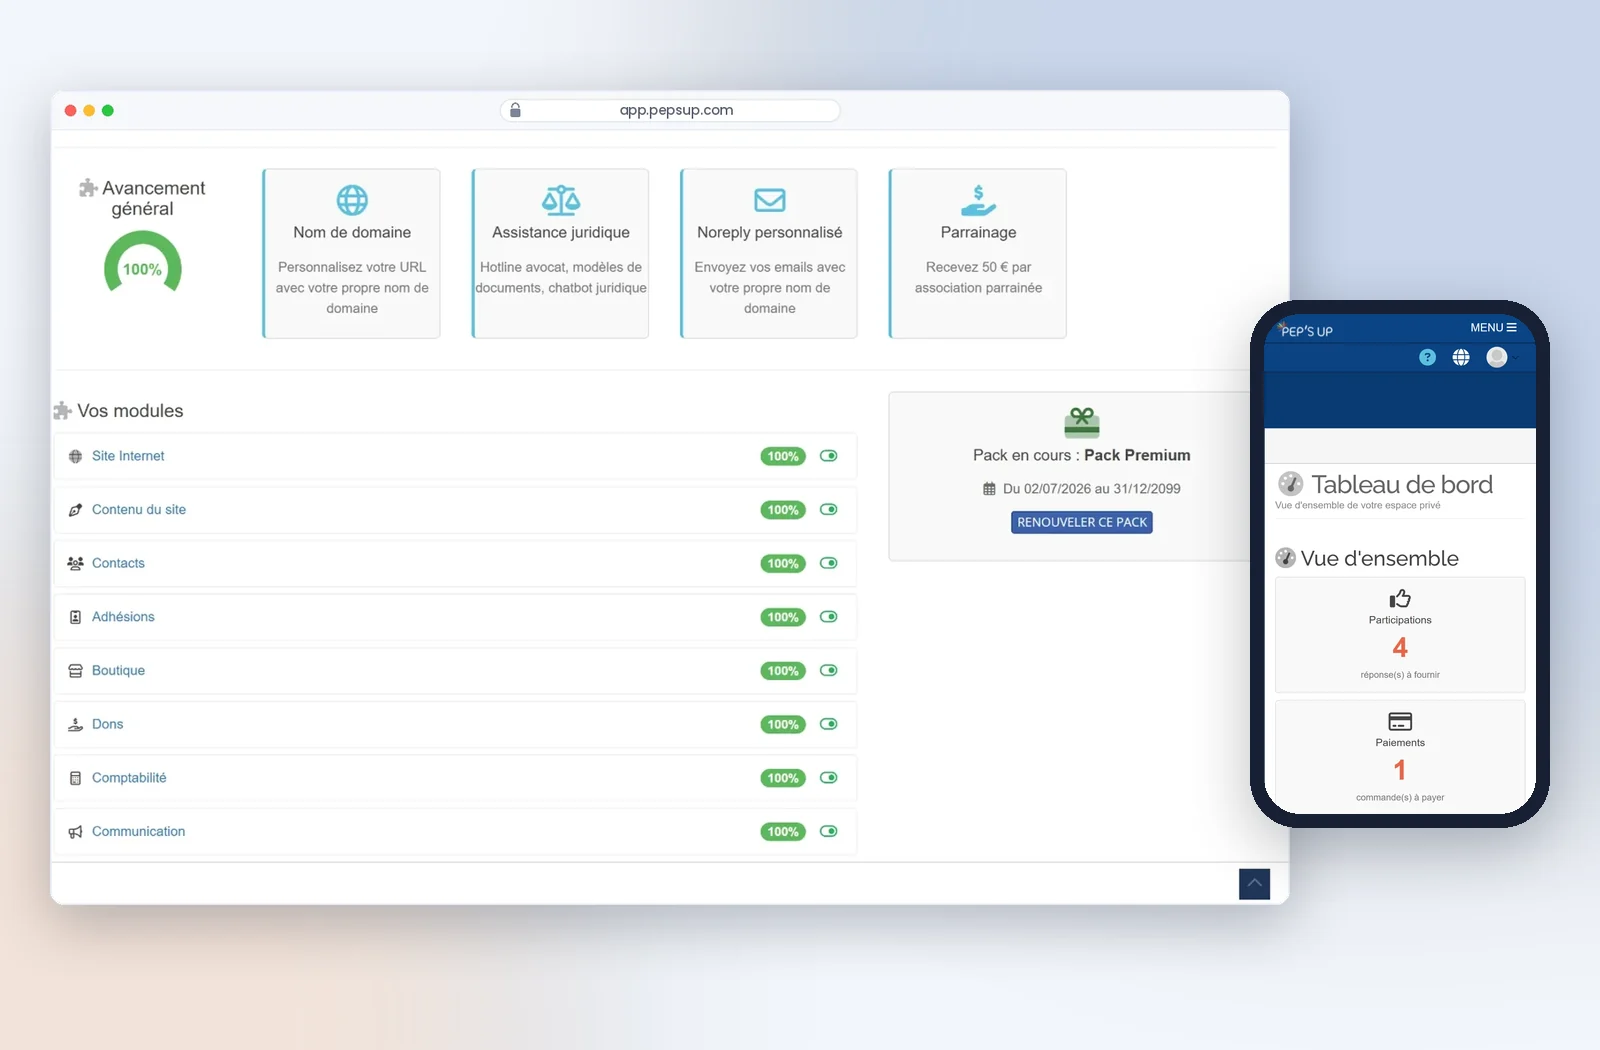The image size is (1600, 1050).
Task: Open the Contenu du site link
Action: pos(139,510)
